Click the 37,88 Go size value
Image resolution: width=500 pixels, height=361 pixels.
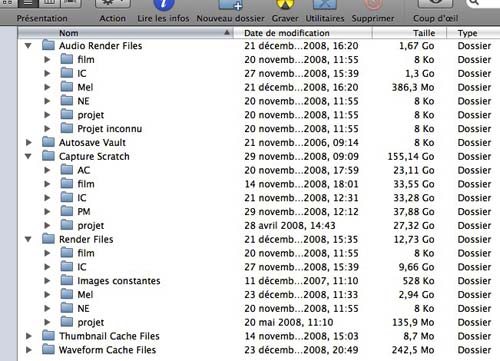point(414,212)
